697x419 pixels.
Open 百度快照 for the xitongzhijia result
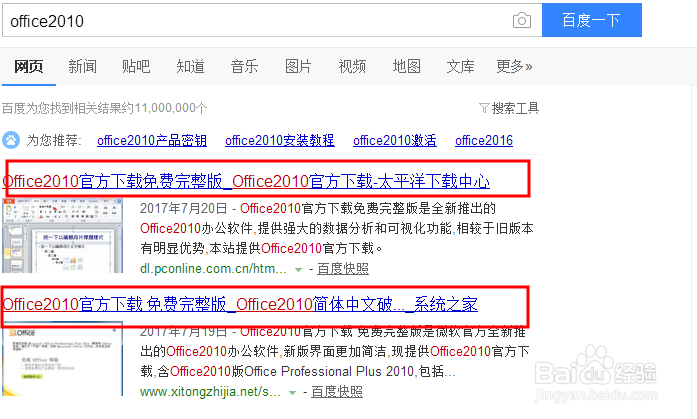pos(337,392)
